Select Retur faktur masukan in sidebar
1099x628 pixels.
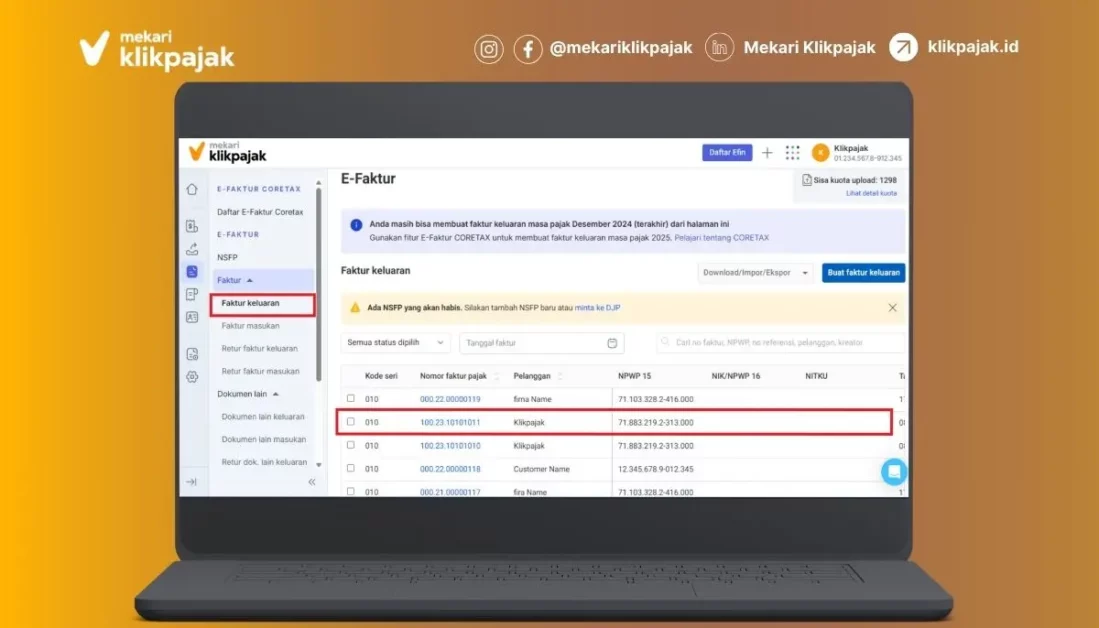(x=260, y=371)
